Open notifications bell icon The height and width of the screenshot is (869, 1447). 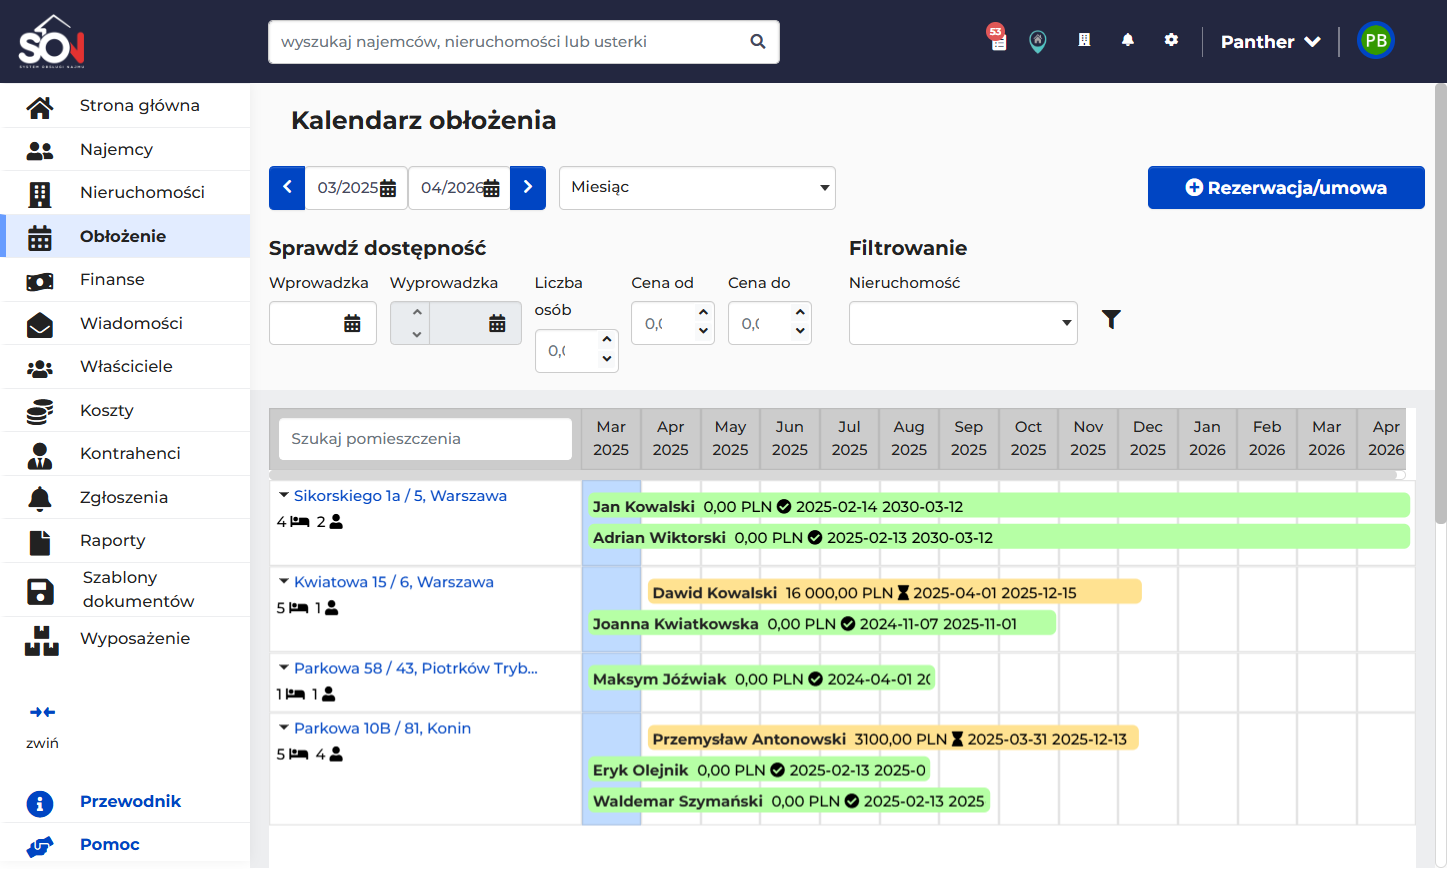[1127, 40]
